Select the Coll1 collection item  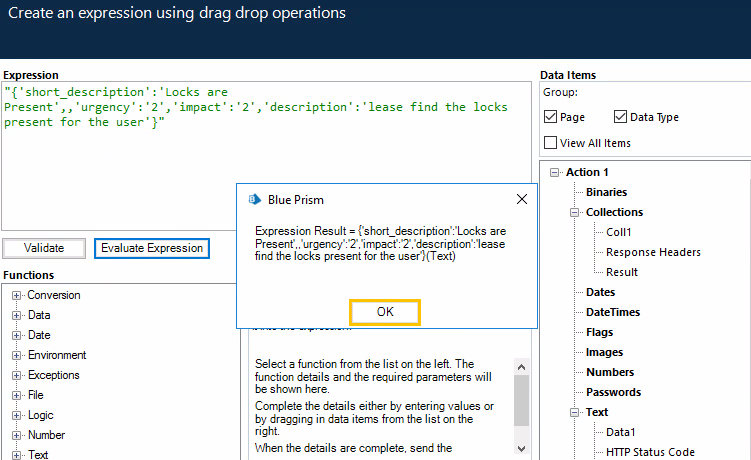(x=619, y=232)
